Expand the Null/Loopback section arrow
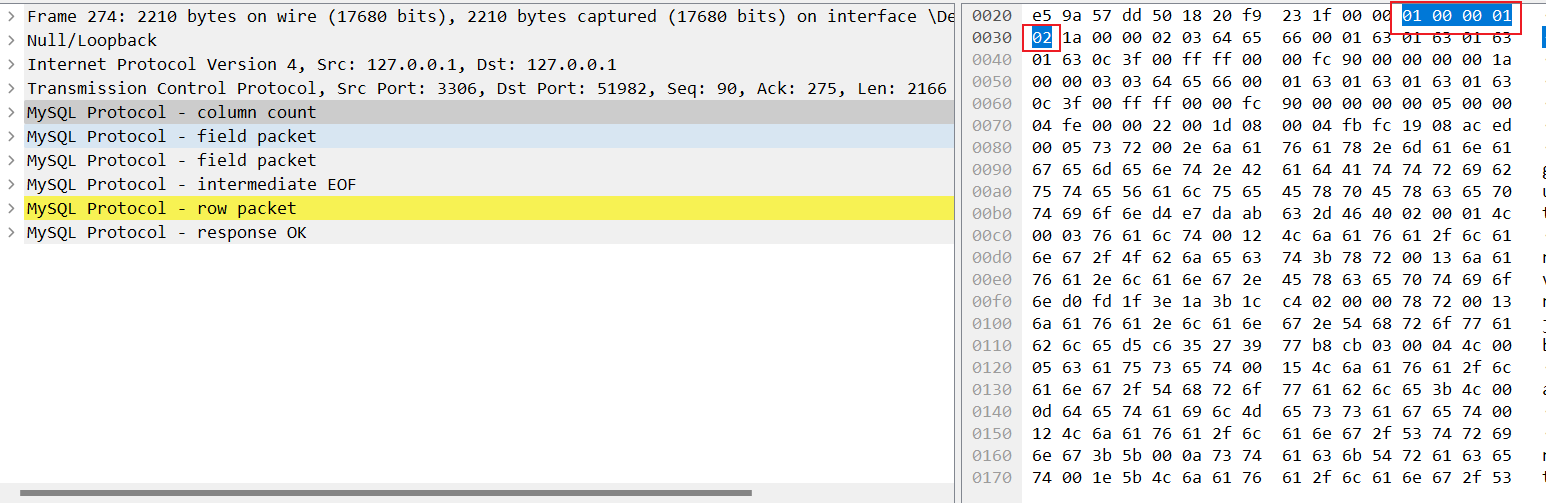 (x=10, y=41)
